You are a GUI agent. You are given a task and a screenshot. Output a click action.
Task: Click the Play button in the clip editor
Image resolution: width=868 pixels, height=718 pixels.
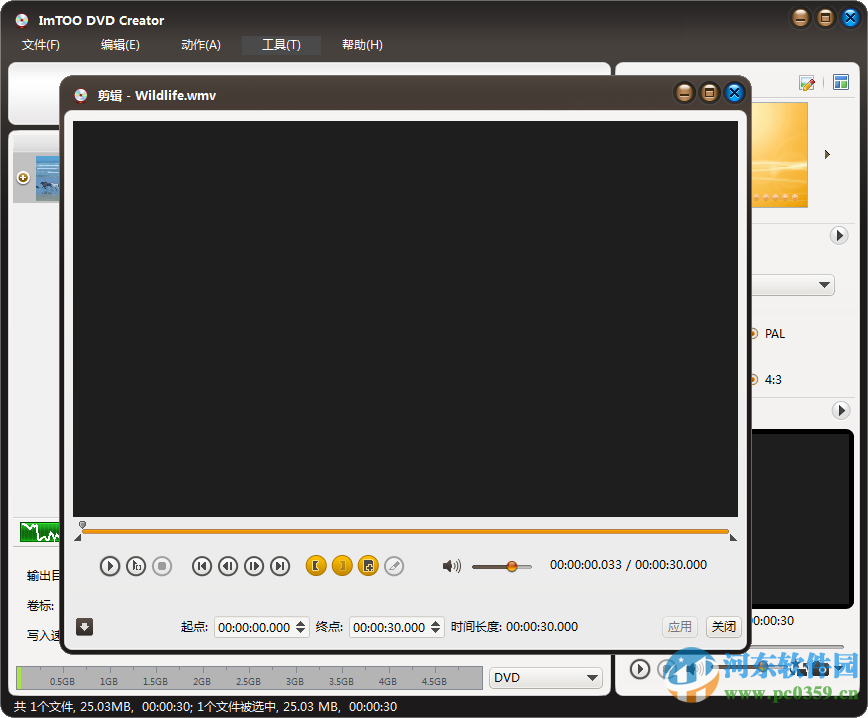tap(110, 565)
